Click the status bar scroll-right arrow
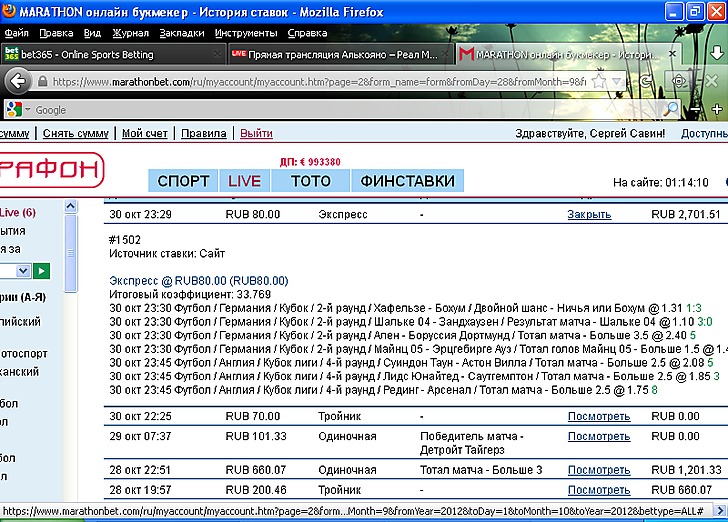The height and width of the screenshot is (522, 728). pyautogui.click(x=721, y=511)
